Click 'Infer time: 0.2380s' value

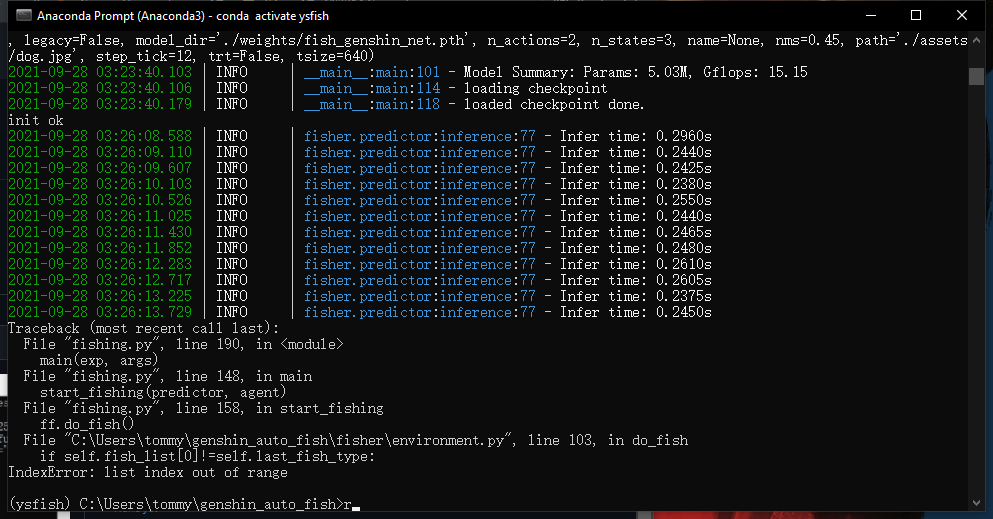[x=635, y=184]
